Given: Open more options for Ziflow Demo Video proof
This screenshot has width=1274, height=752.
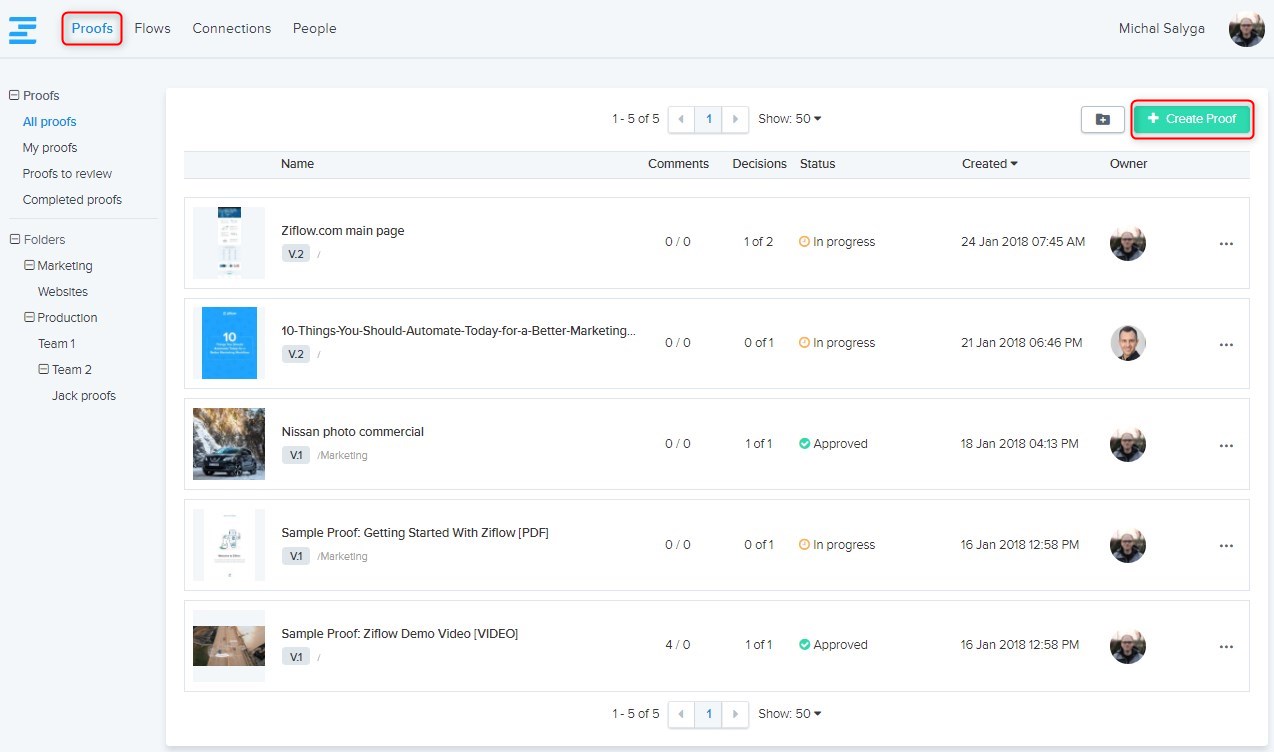Looking at the screenshot, I should [x=1226, y=647].
